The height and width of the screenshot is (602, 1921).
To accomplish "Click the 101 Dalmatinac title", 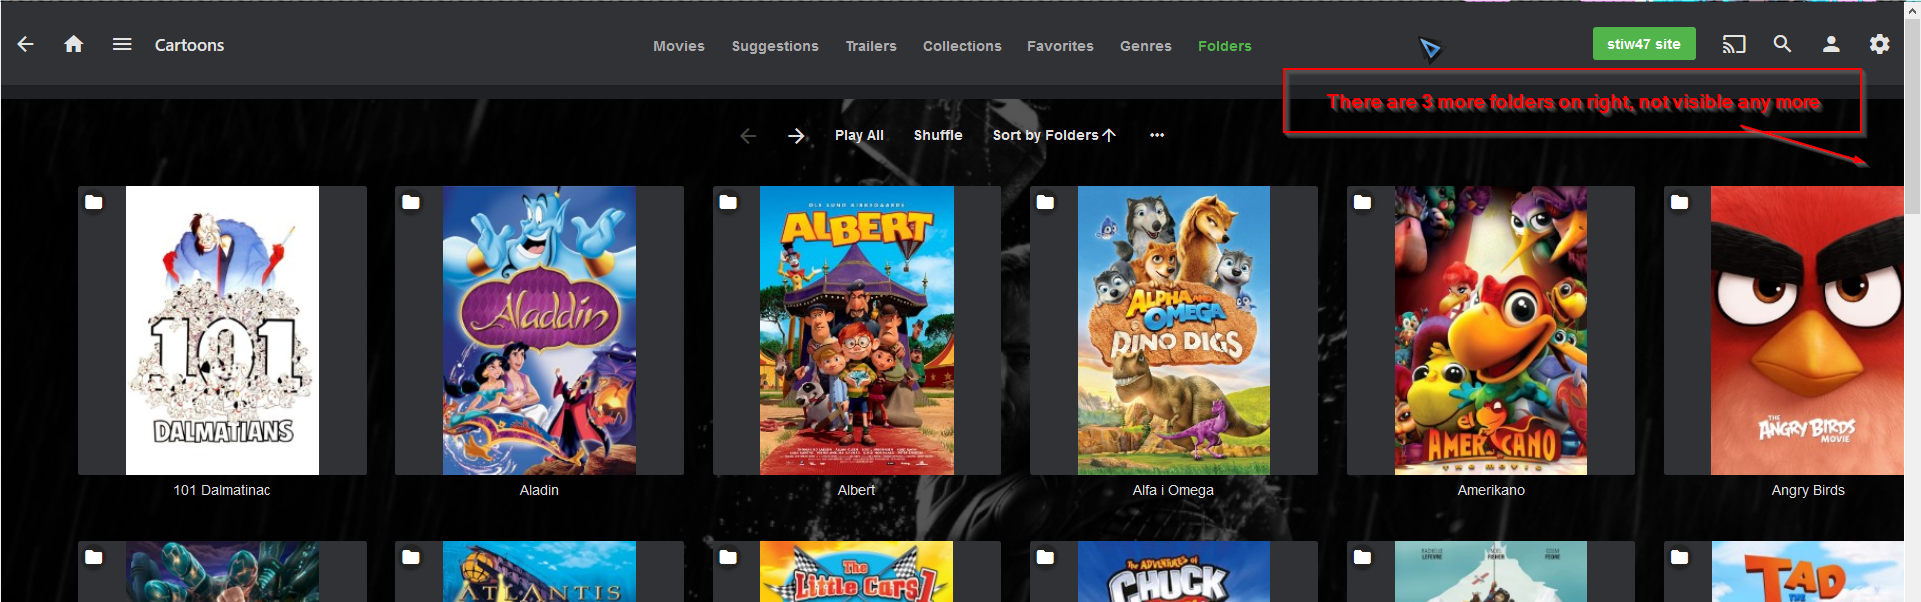I will [222, 490].
